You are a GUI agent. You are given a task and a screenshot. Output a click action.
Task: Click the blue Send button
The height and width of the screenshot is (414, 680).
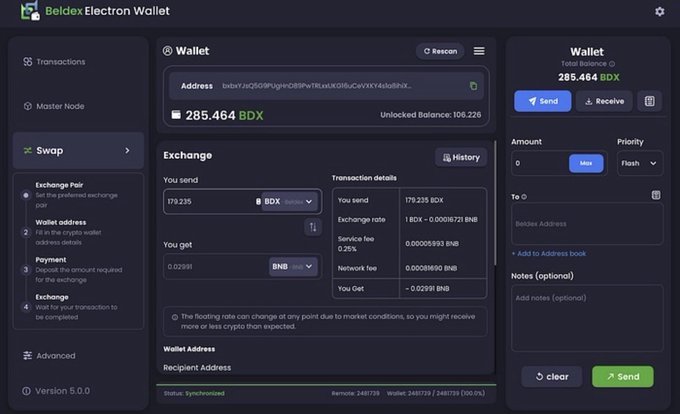coord(543,101)
